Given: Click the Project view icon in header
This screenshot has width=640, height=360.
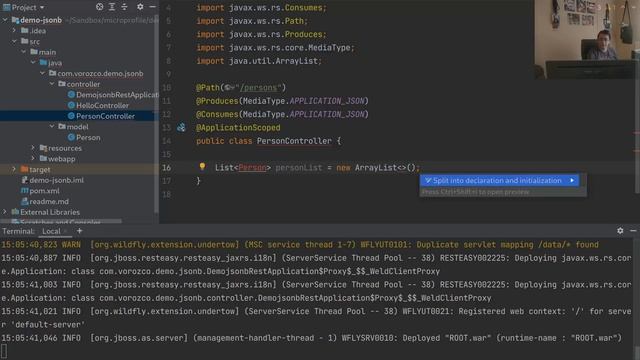Looking at the screenshot, I should point(7,7).
